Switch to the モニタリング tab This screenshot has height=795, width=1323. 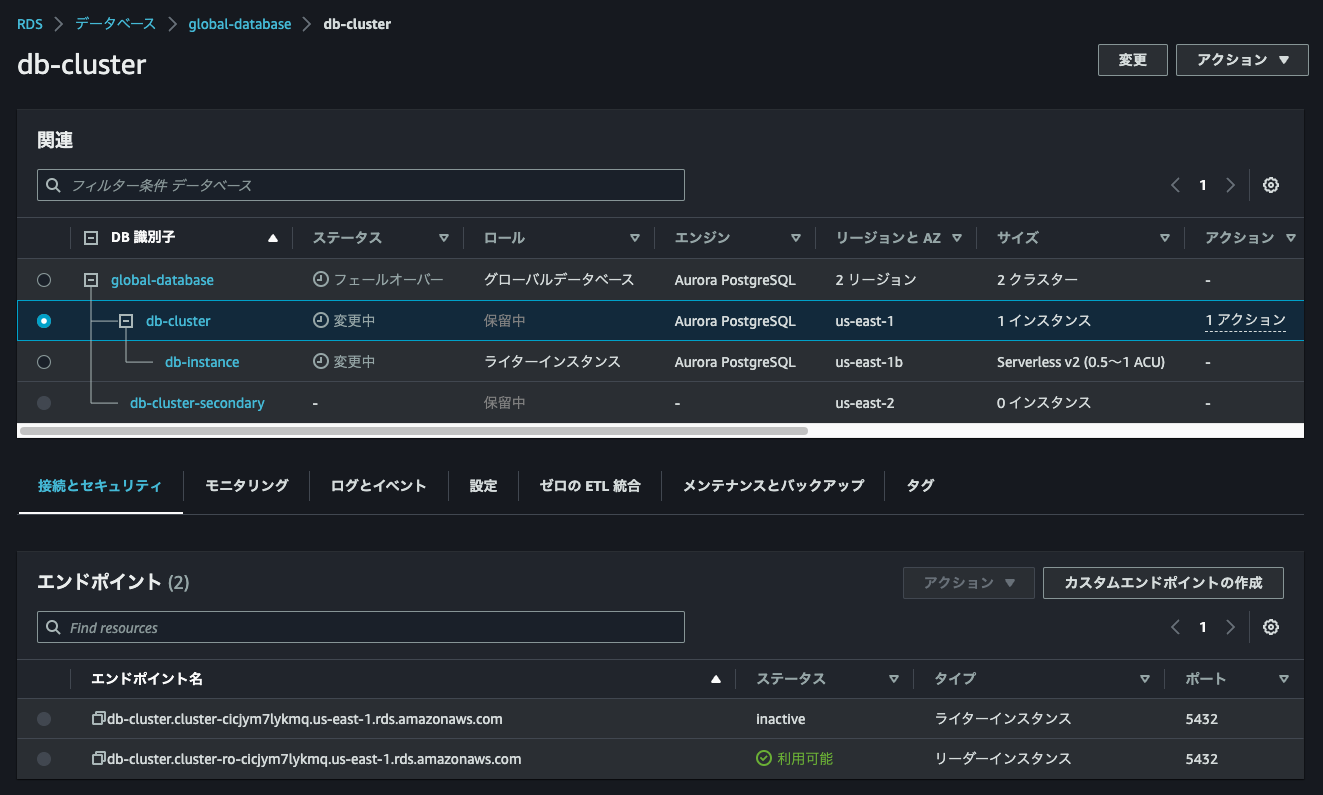(245, 485)
